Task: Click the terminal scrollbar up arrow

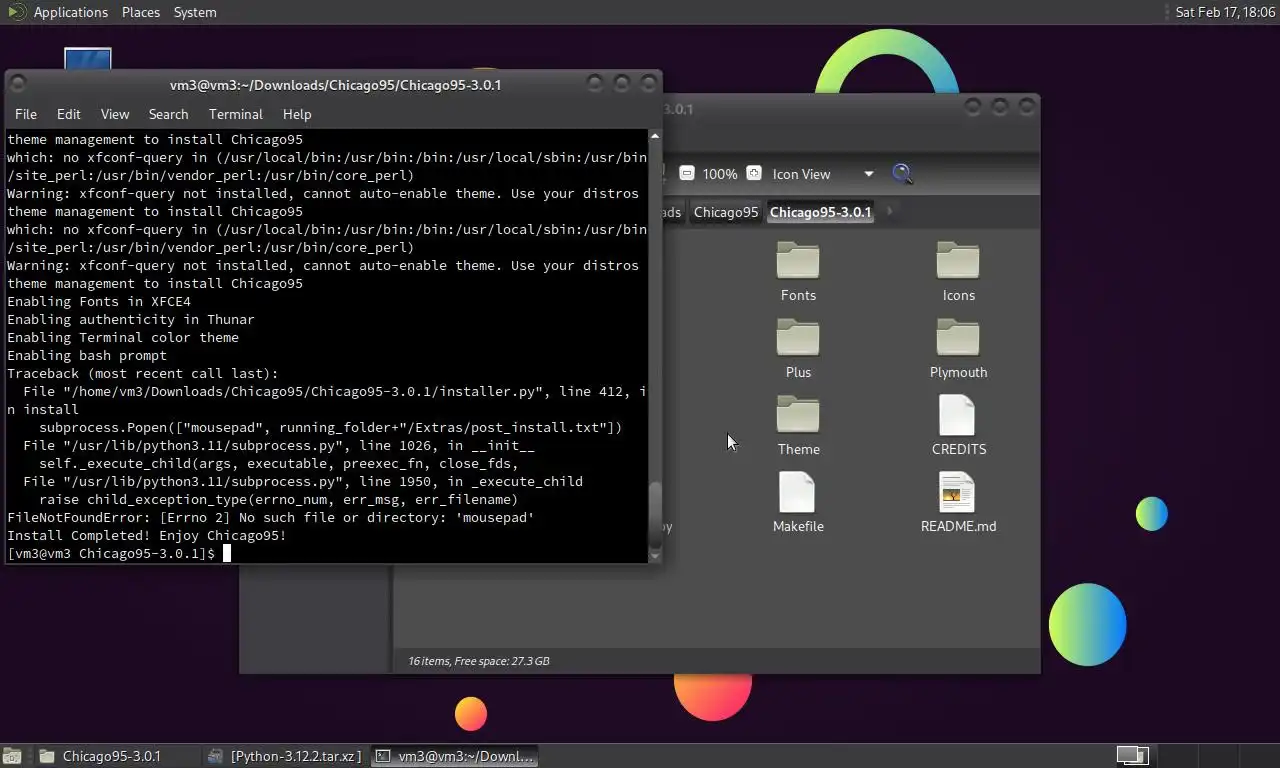Action: [x=655, y=135]
